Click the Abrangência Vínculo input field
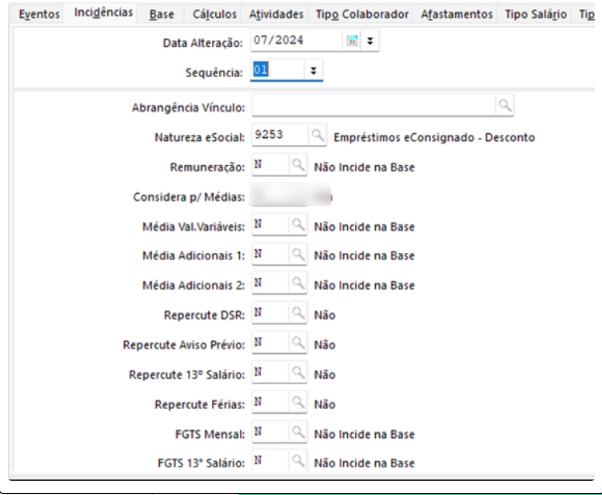Screen dimensions: 602x495 [x=374, y=105]
